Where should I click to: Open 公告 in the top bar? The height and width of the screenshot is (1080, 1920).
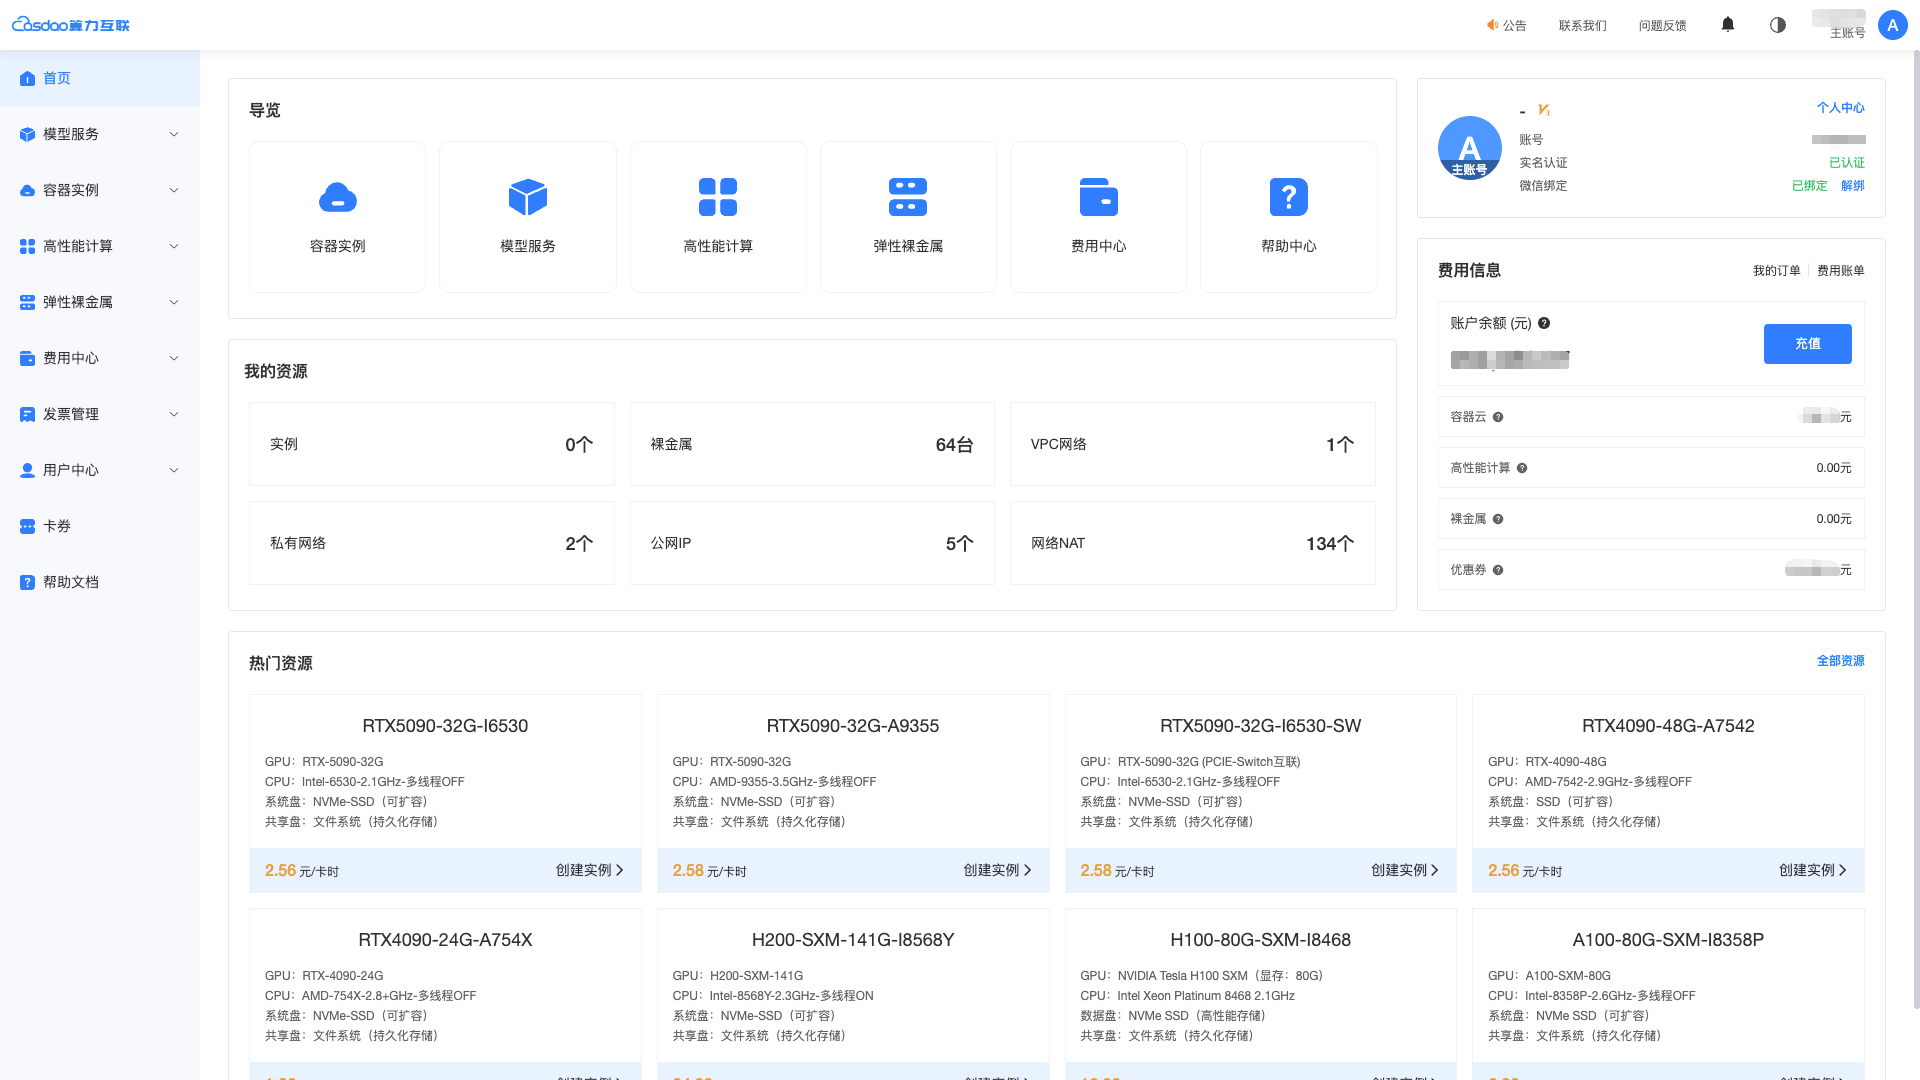(1506, 25)
